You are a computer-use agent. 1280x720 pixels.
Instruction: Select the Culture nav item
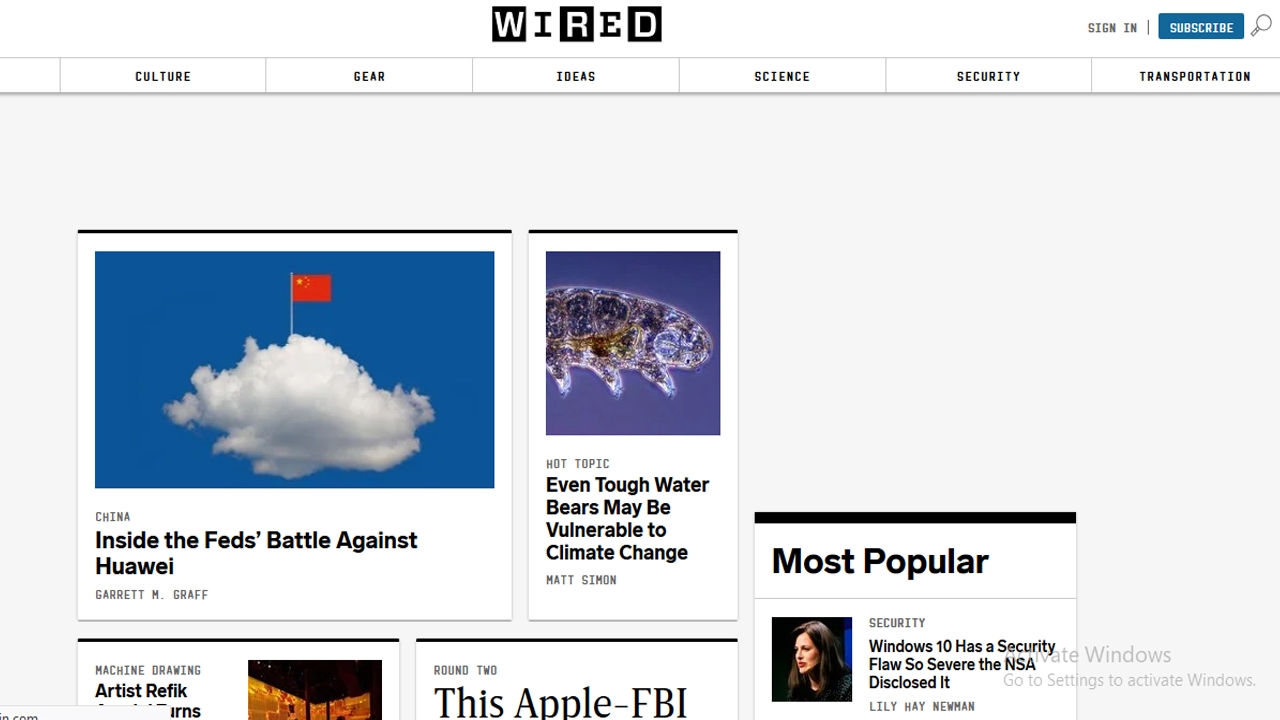pos(163,76)
